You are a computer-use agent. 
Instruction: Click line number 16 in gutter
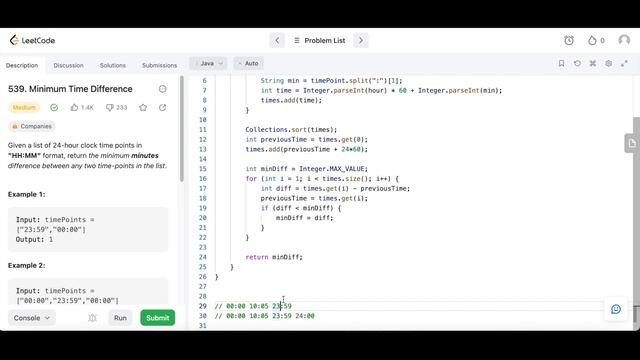click(x=202, y=178)
